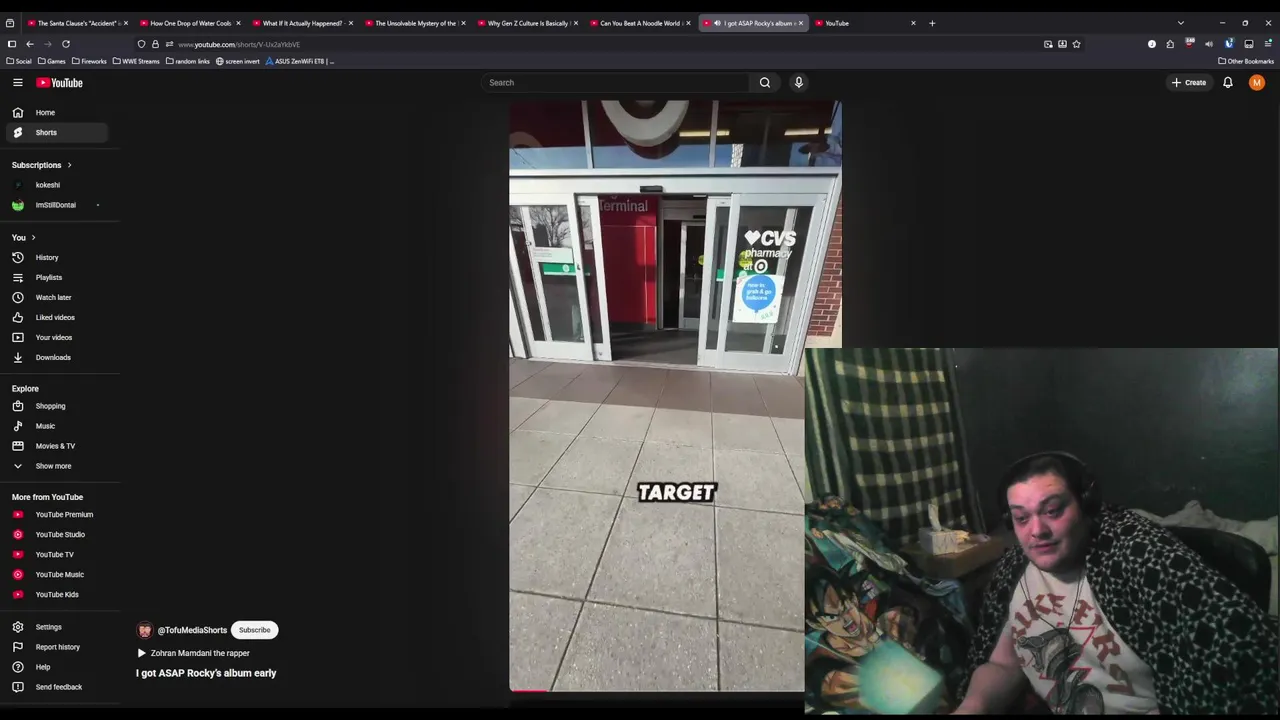The height and width of the screenshot is (720, 1280).
Task: Open a new browser tab
Action: [x=932, y=23]
